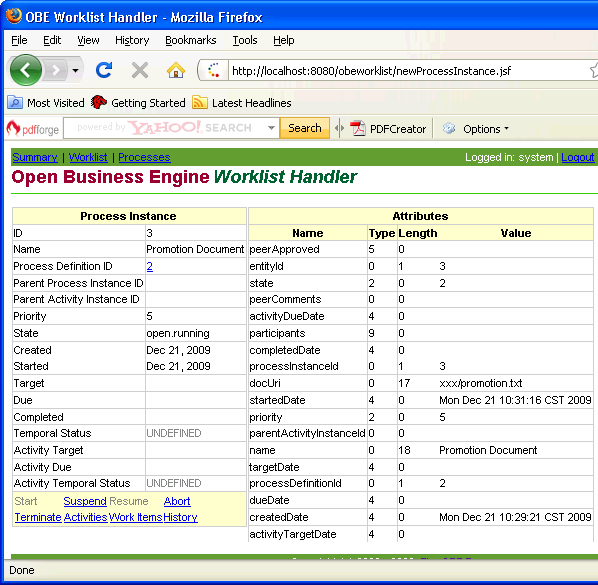
Task: Open the process History link
Action: click(x=180, y=517)
